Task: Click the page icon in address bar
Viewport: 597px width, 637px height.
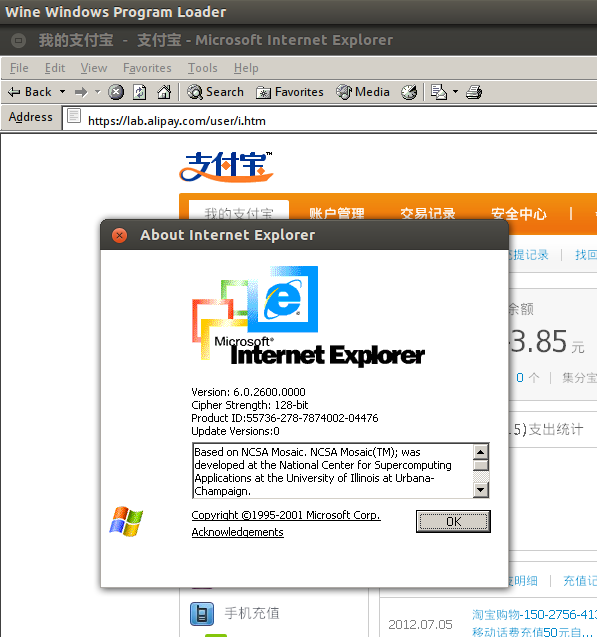Action: [x=74, y=116]
